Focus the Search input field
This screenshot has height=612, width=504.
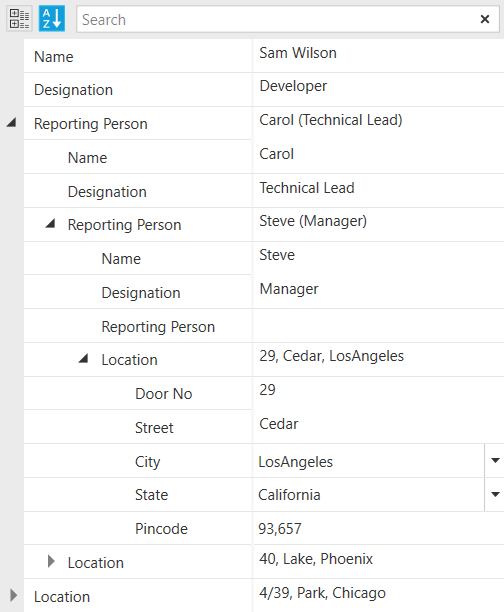(x=276, y=19)
